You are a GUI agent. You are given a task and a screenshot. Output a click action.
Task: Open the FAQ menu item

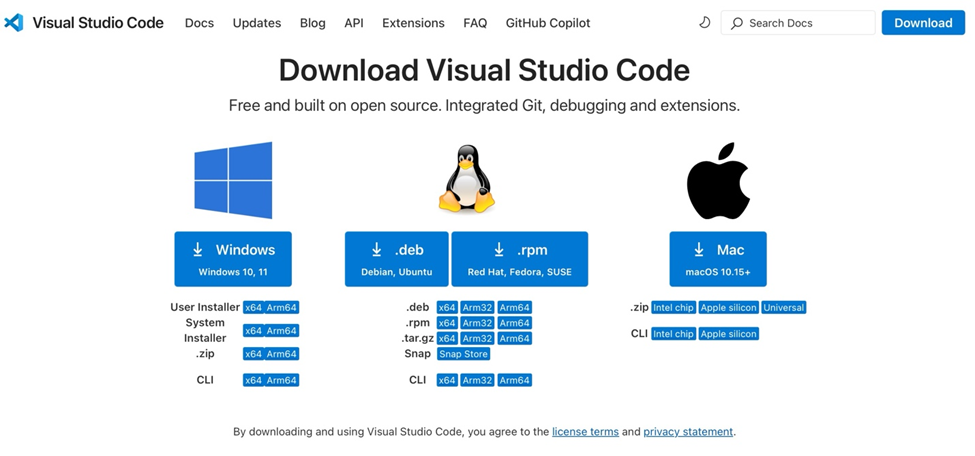click(x=475, y=23)
